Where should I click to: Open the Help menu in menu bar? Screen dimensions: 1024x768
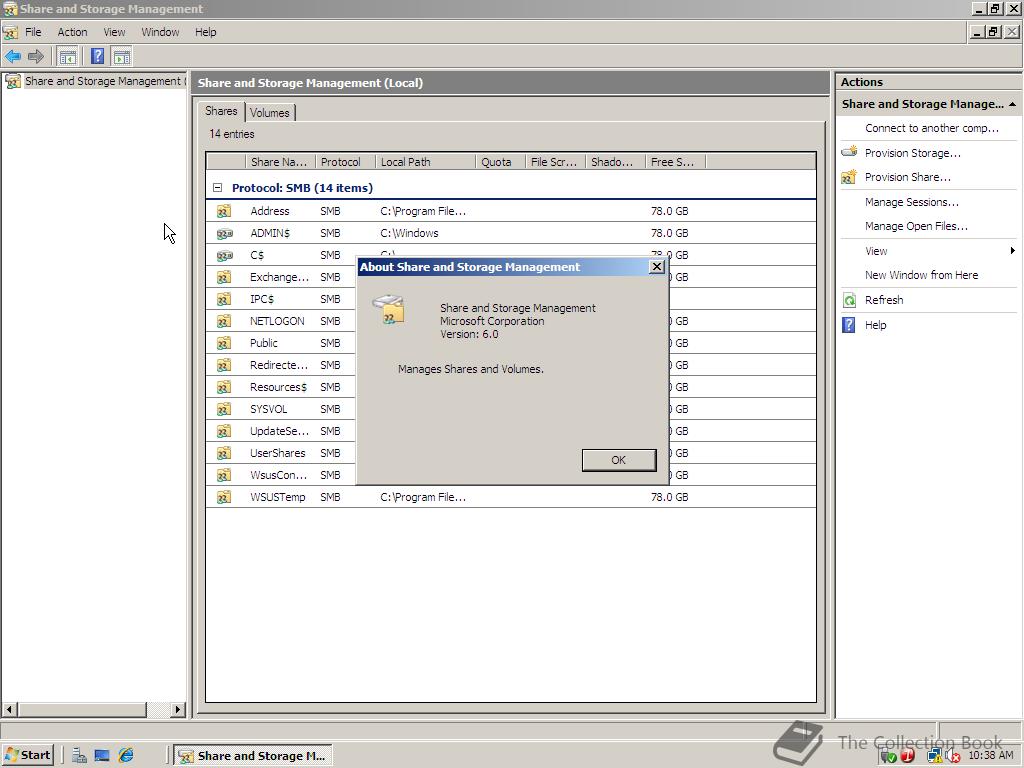click(206, 32)
